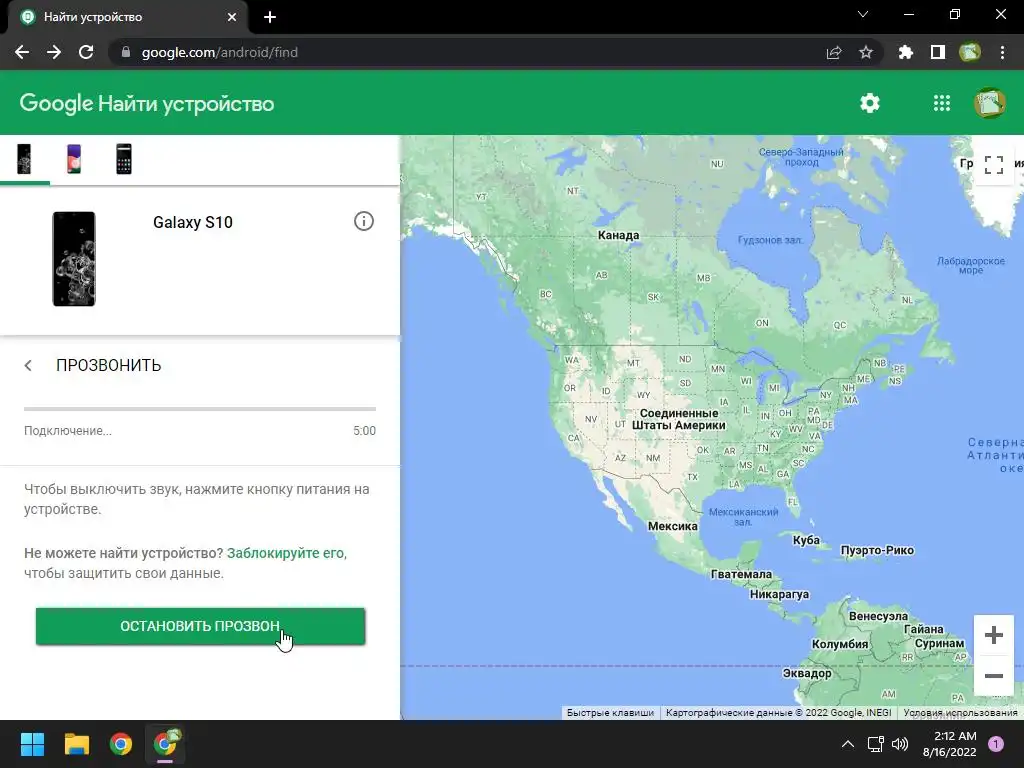Go back from the ПРОЗВОНИТЬ panel

(x=28, y=365)
